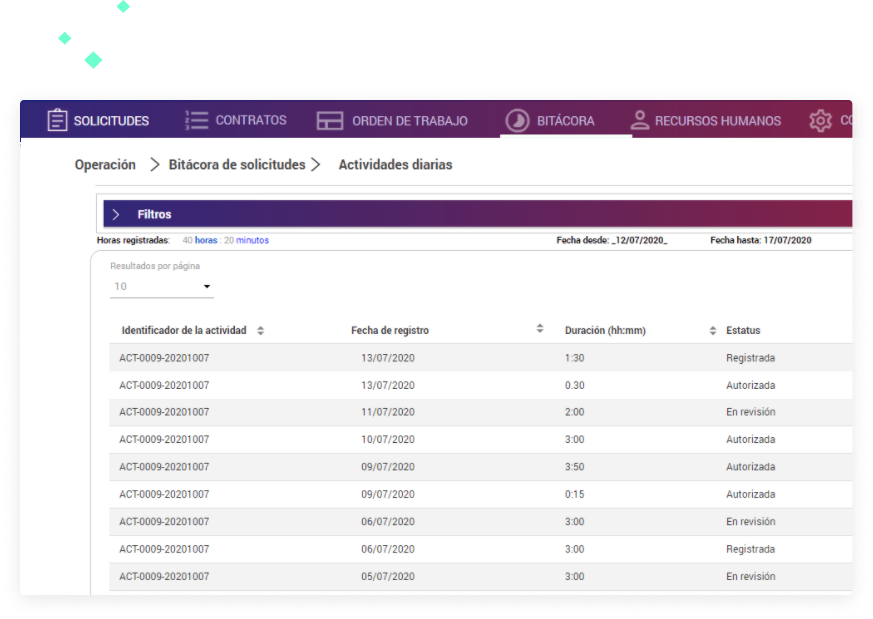Open the Resultados por página dropdown
873x619 pixels.
162,287
